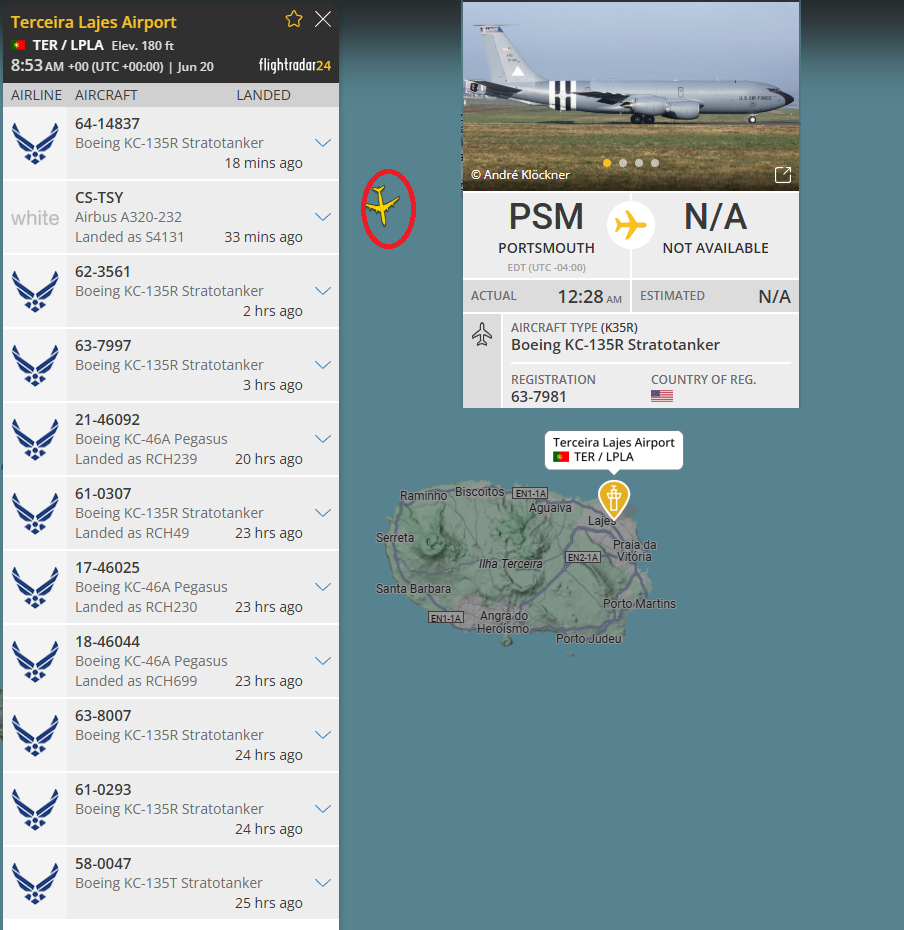
Task: Click the yellow plane icon between PSM and N/A
Action: pyautogui.click(x=631, y=225)
